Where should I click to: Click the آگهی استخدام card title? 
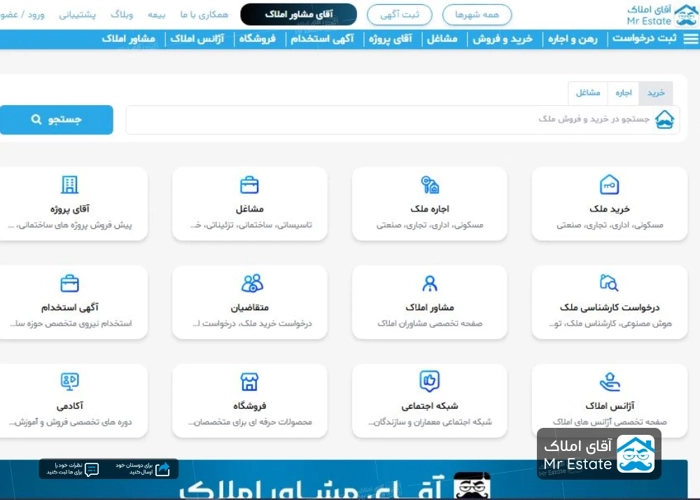70,307
